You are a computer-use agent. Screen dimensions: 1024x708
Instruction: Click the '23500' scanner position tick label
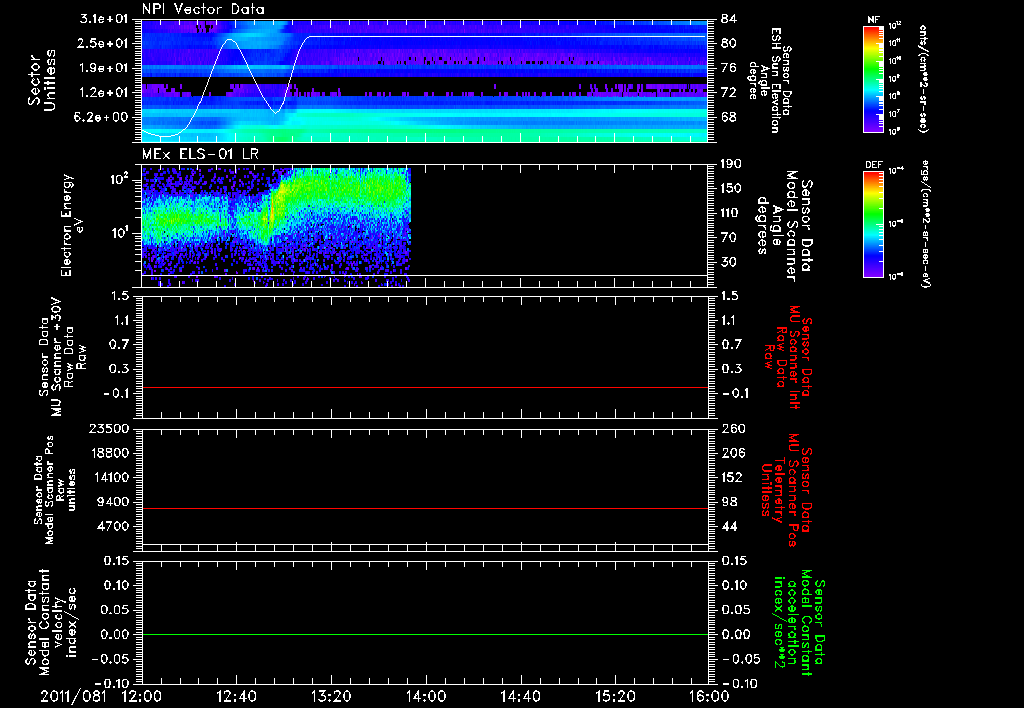(x=108, y=428)
